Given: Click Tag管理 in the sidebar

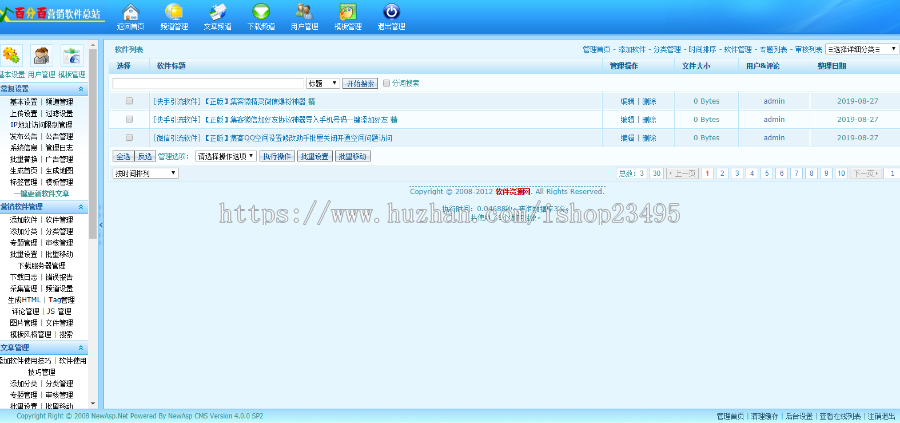Looking at the screenshot, I should click(x=61, y=300).
